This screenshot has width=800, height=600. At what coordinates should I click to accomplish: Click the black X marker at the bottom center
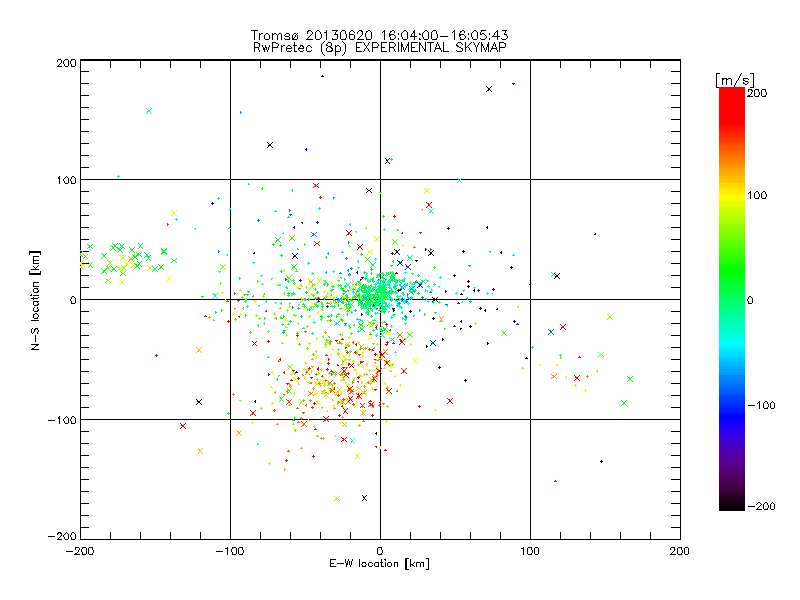[x=364, y=498]
